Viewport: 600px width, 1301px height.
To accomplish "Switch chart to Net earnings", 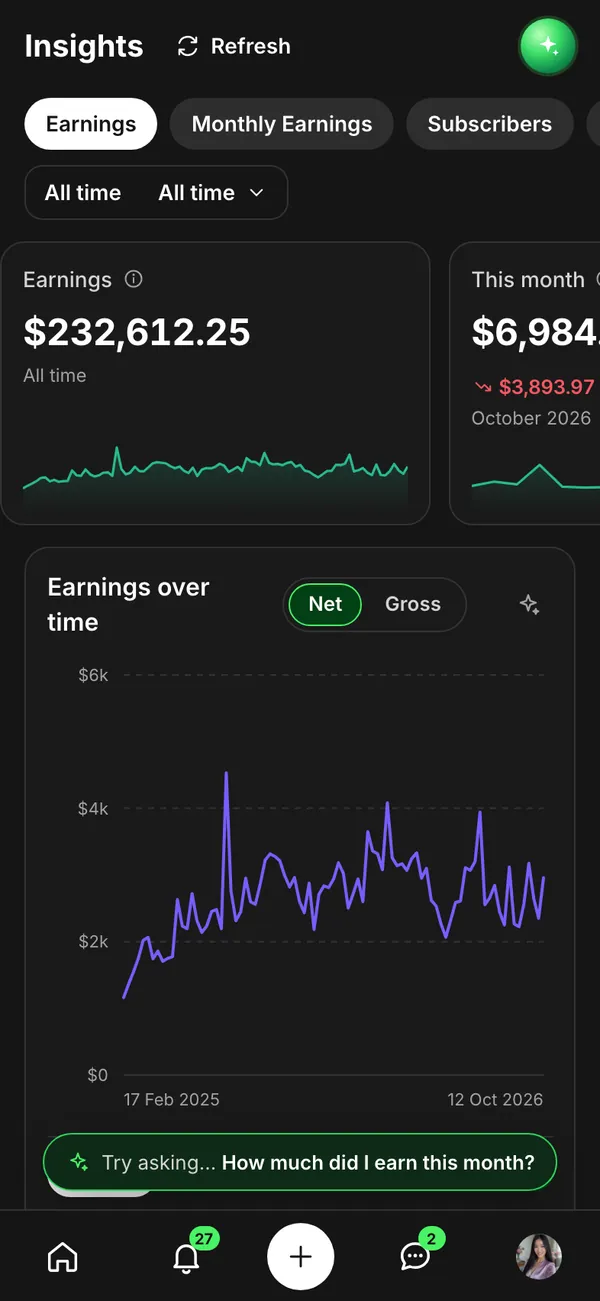I will [x=325, y=604].
